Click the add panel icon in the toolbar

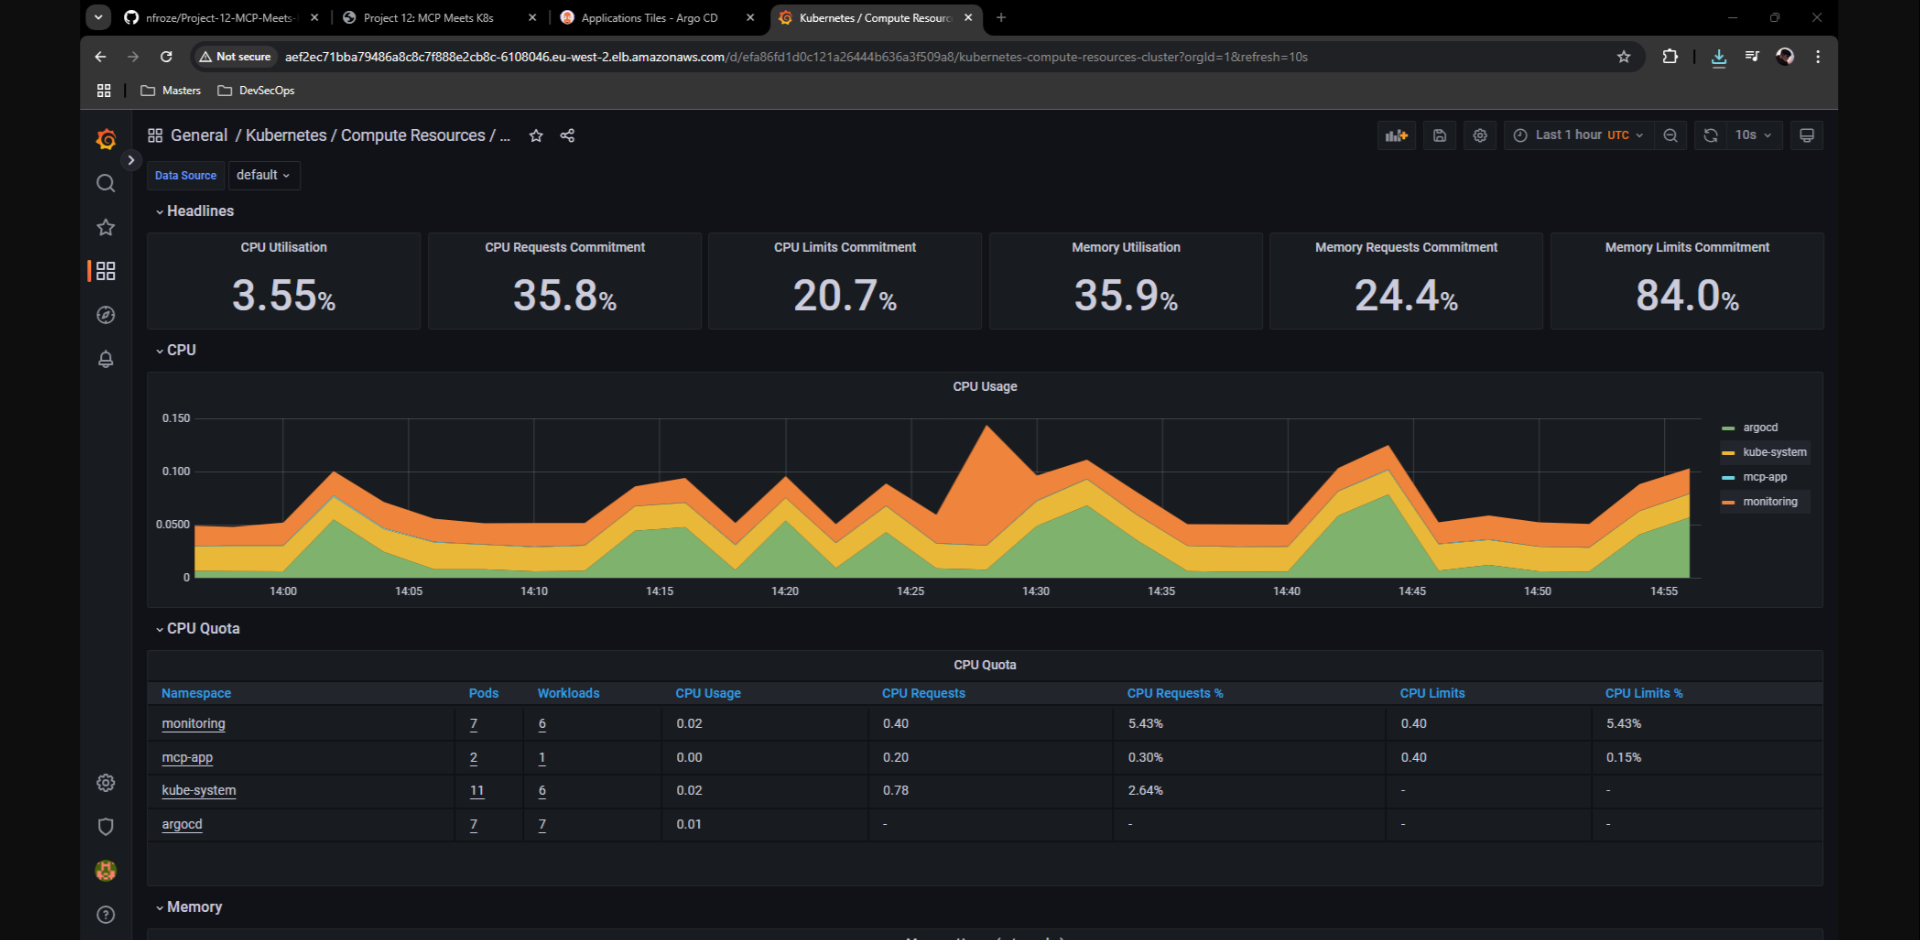[x=1396, y=135]
